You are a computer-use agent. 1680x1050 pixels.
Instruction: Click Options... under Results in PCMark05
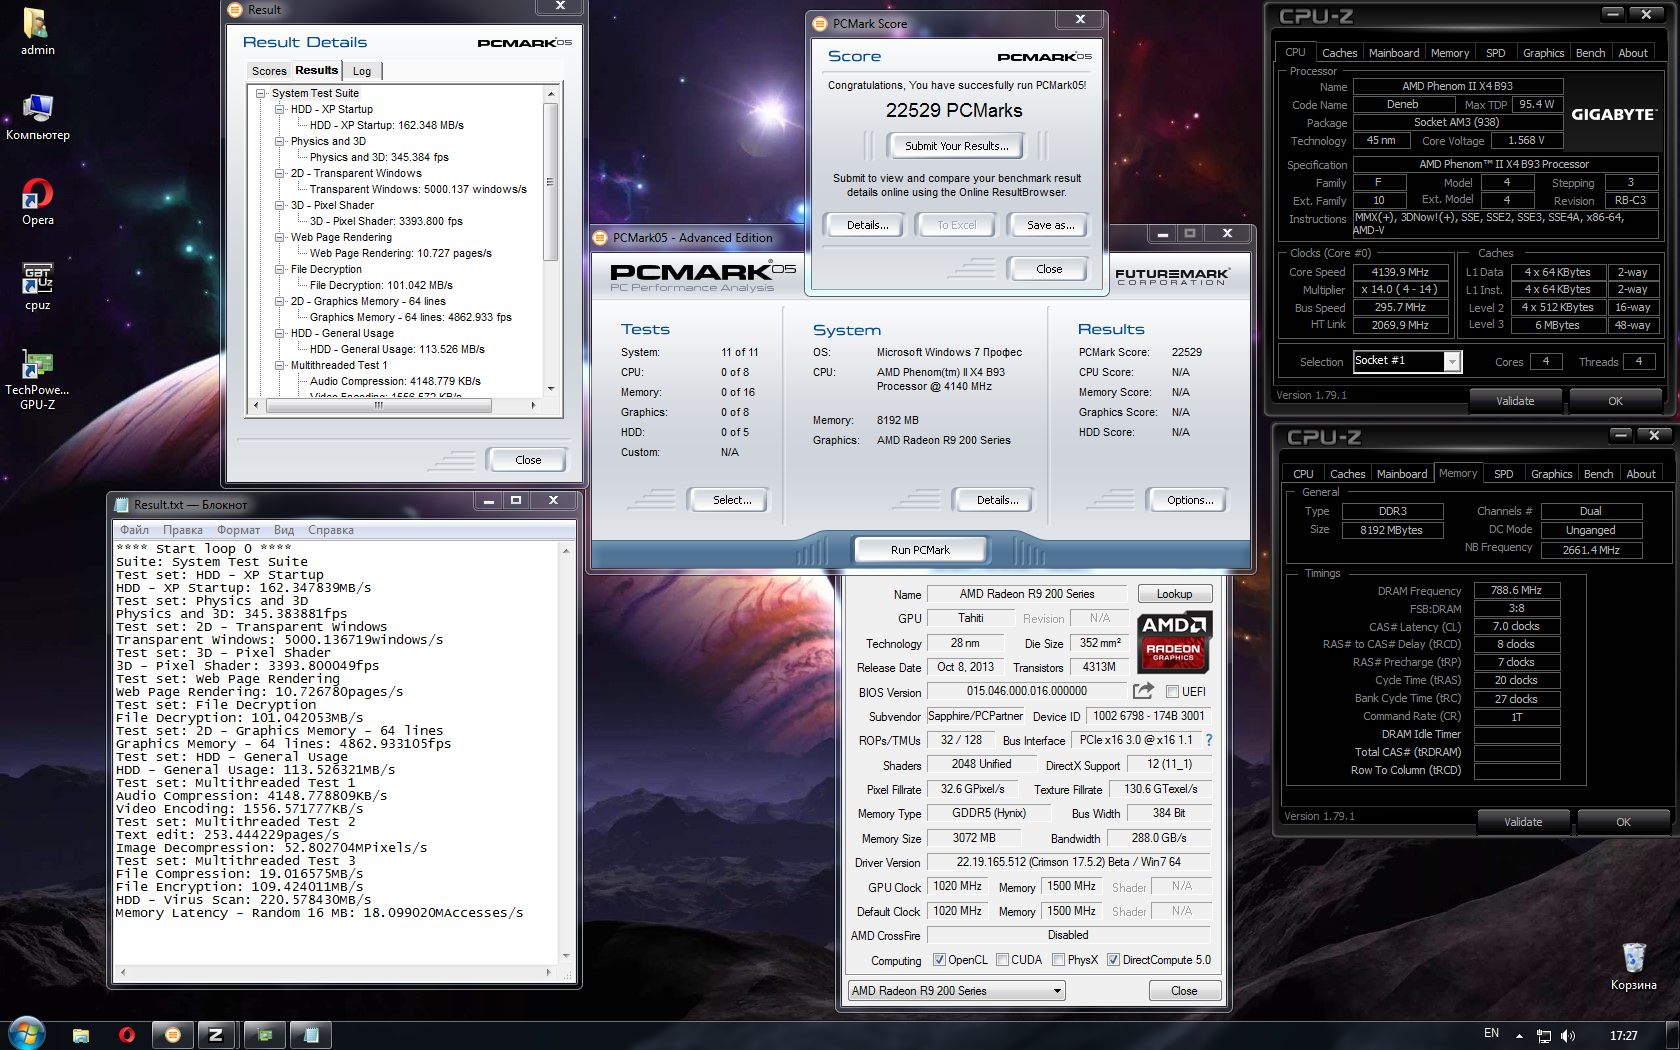click(1189, 500)
